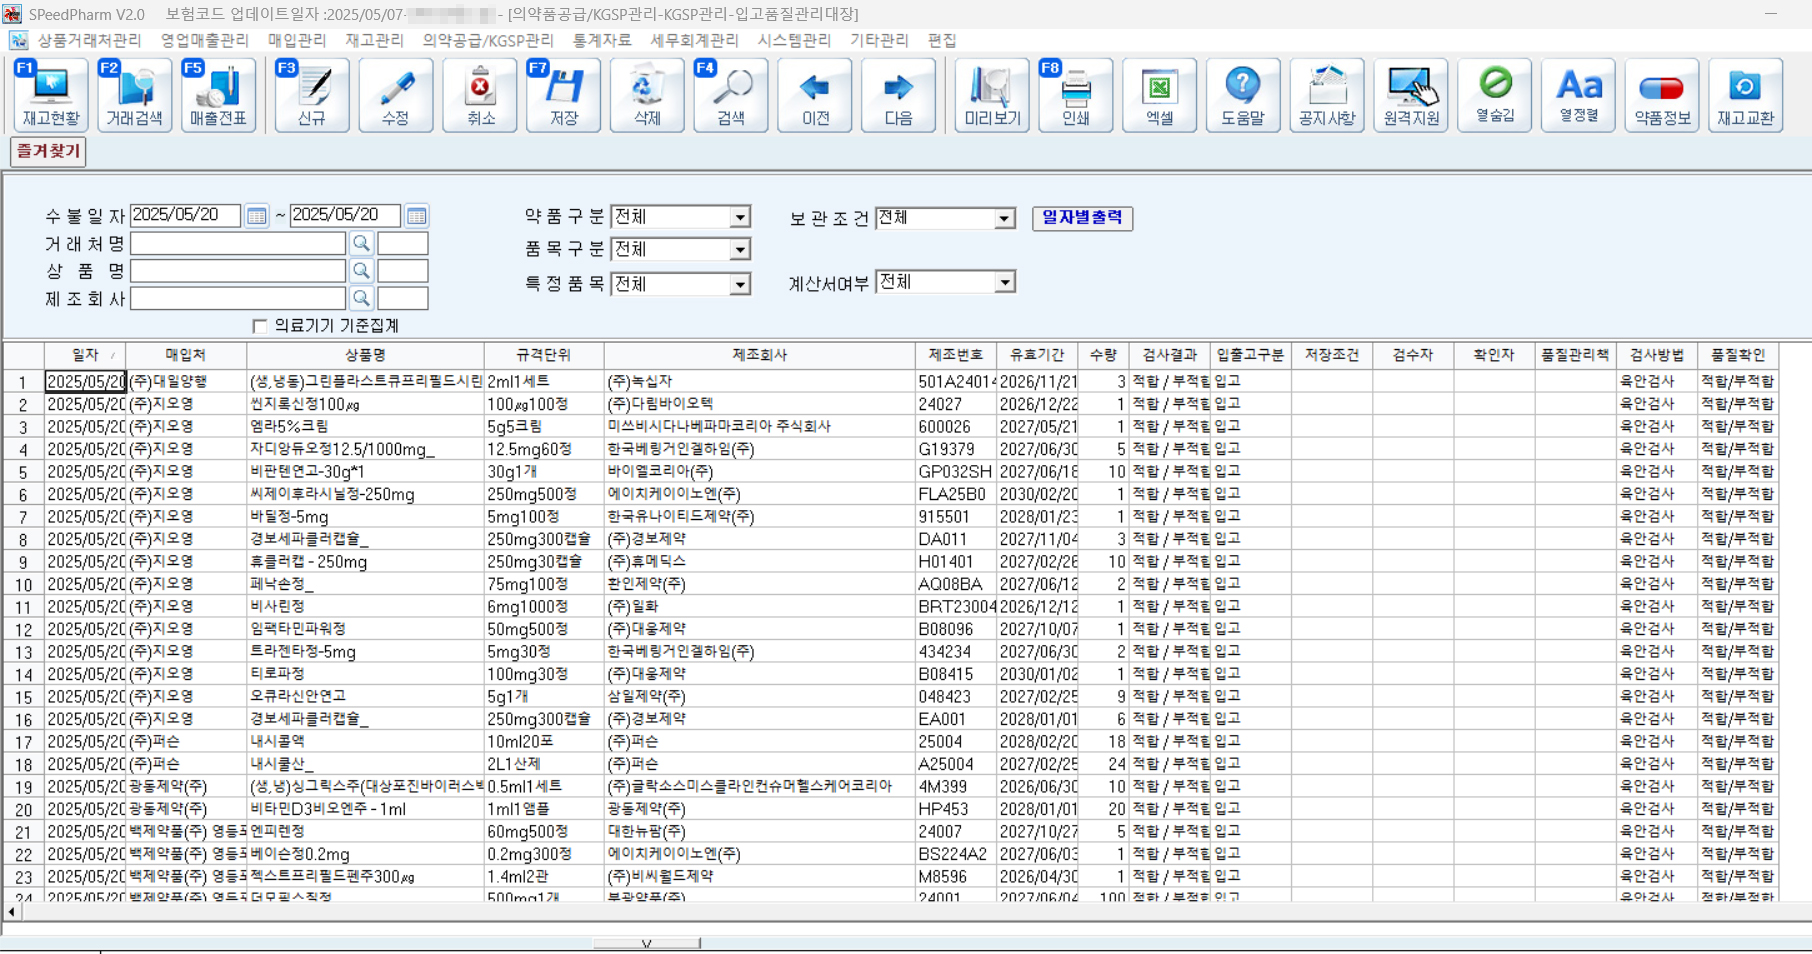Click the 취소 cancel icon
This screenshot has width=1812, height=954.
coord(480,95)
